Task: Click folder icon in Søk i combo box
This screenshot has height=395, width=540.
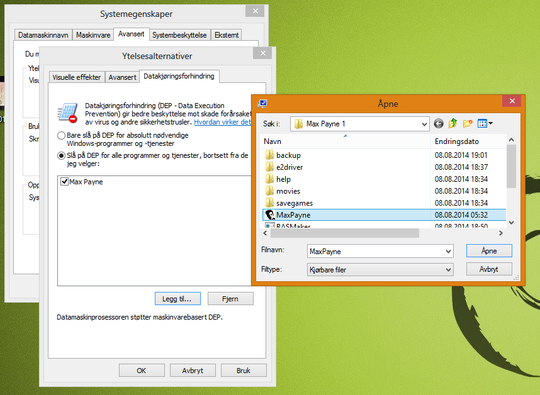Action: (299, 124)
